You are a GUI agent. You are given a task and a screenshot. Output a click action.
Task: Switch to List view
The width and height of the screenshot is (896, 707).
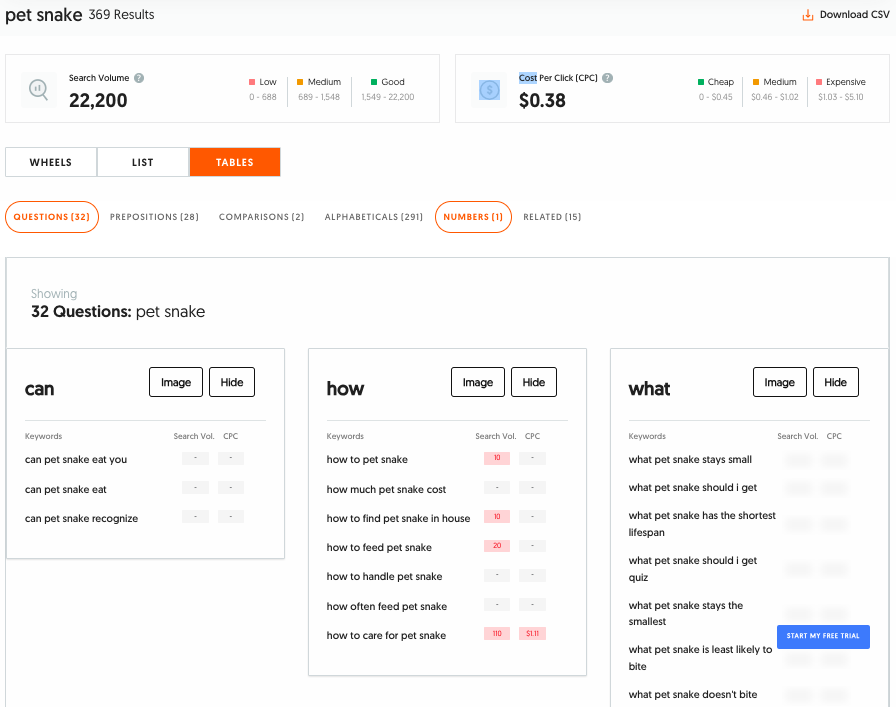coord(143,162)
